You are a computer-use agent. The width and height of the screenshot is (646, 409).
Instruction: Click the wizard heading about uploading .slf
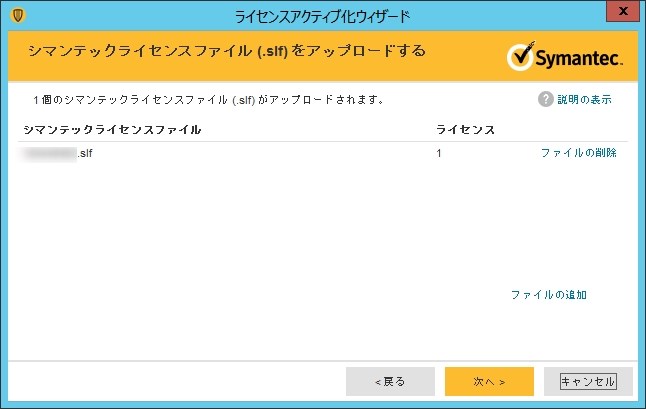pos(227,51)
